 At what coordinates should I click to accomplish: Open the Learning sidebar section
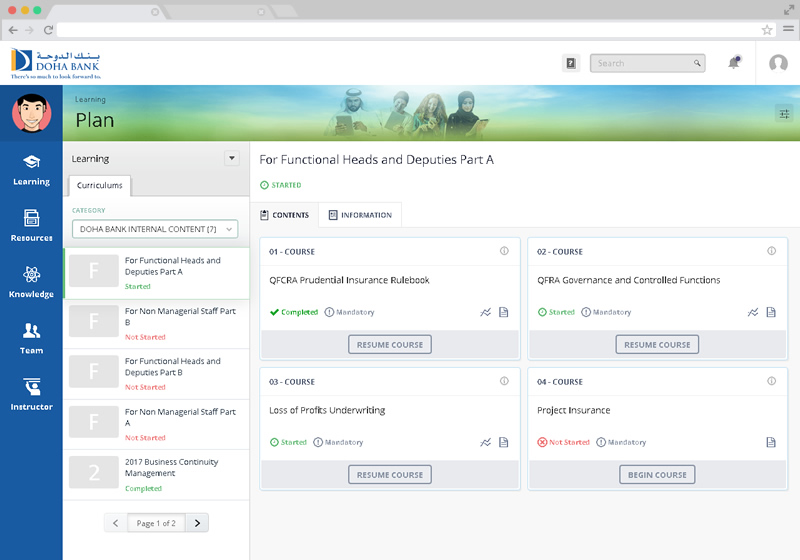tap(31, 170)
